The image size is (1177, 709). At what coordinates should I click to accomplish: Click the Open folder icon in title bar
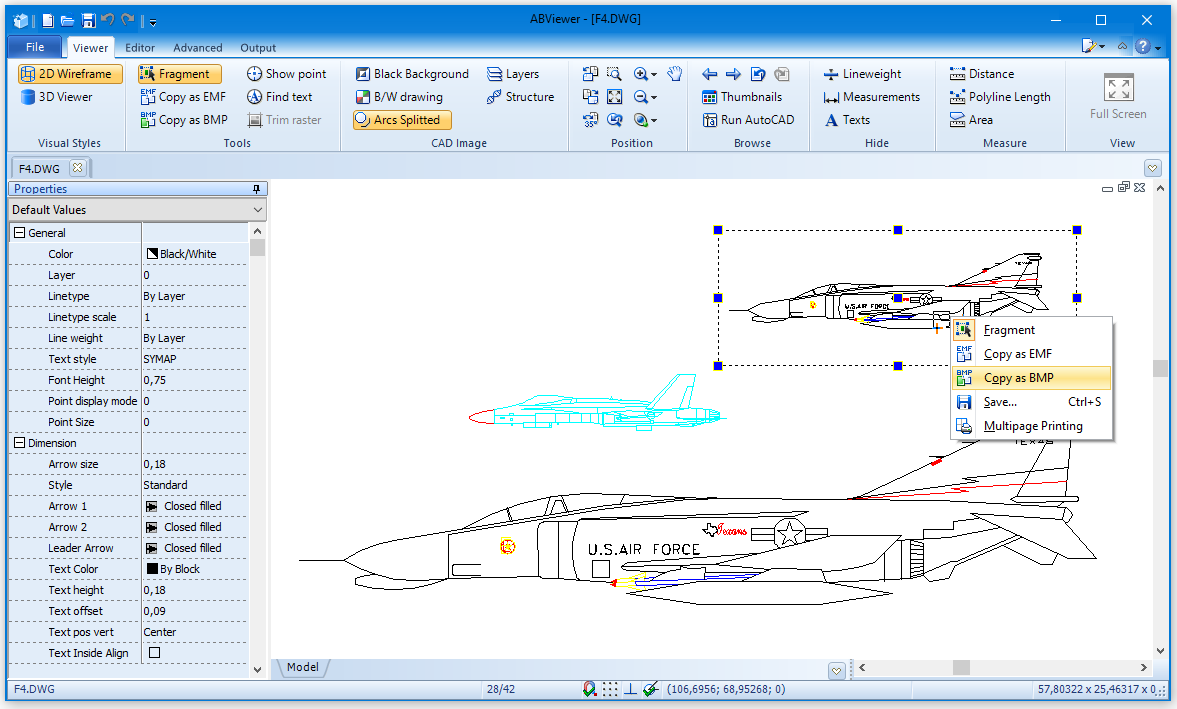click(x=68, y=21)
